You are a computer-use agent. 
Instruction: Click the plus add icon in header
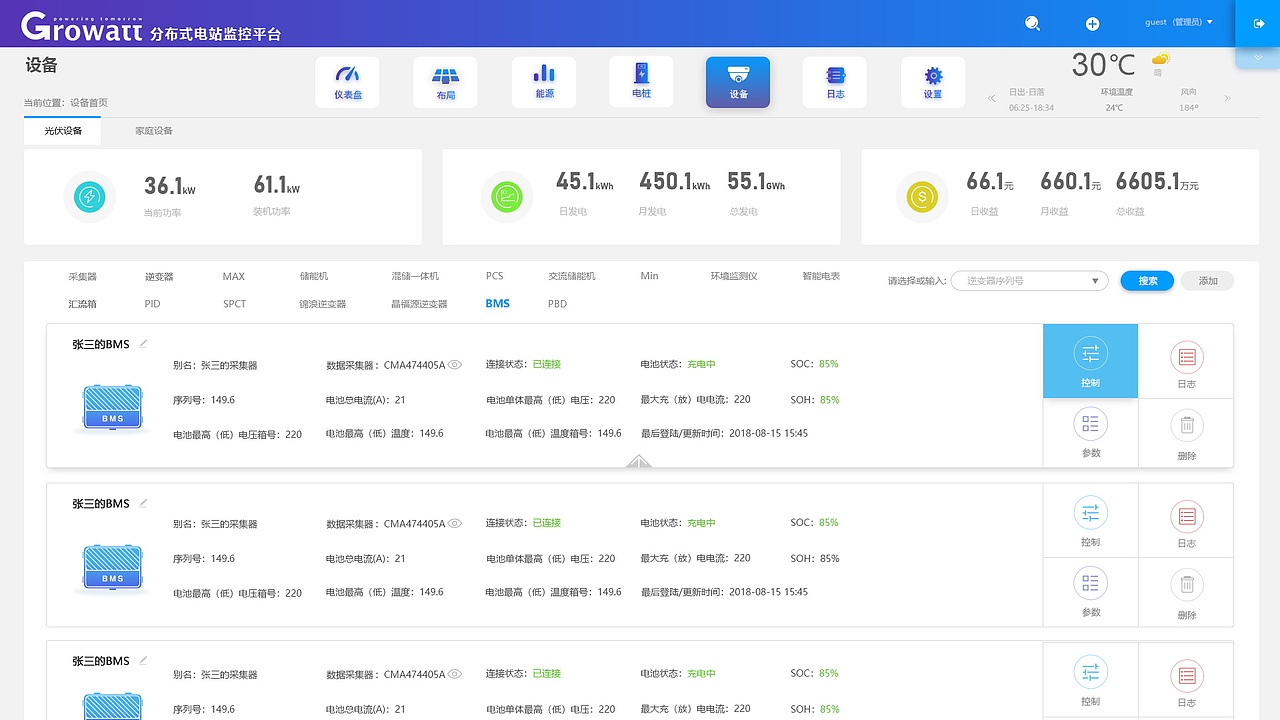(1092, 24)
